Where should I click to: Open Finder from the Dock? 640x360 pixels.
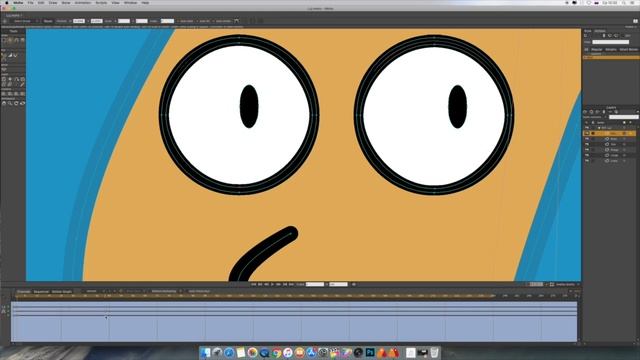tap(205, 353)
